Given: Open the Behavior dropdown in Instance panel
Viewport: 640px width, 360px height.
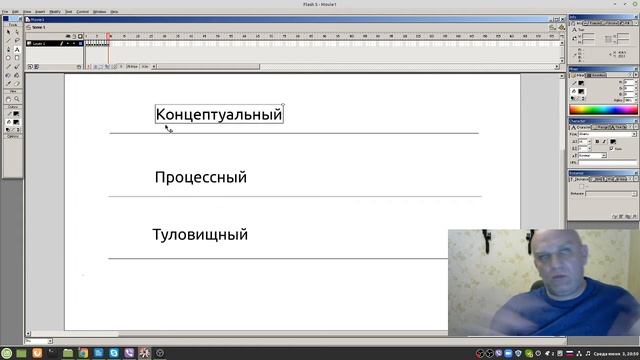Looking at the screenshot, I should (x=634, y=193).
